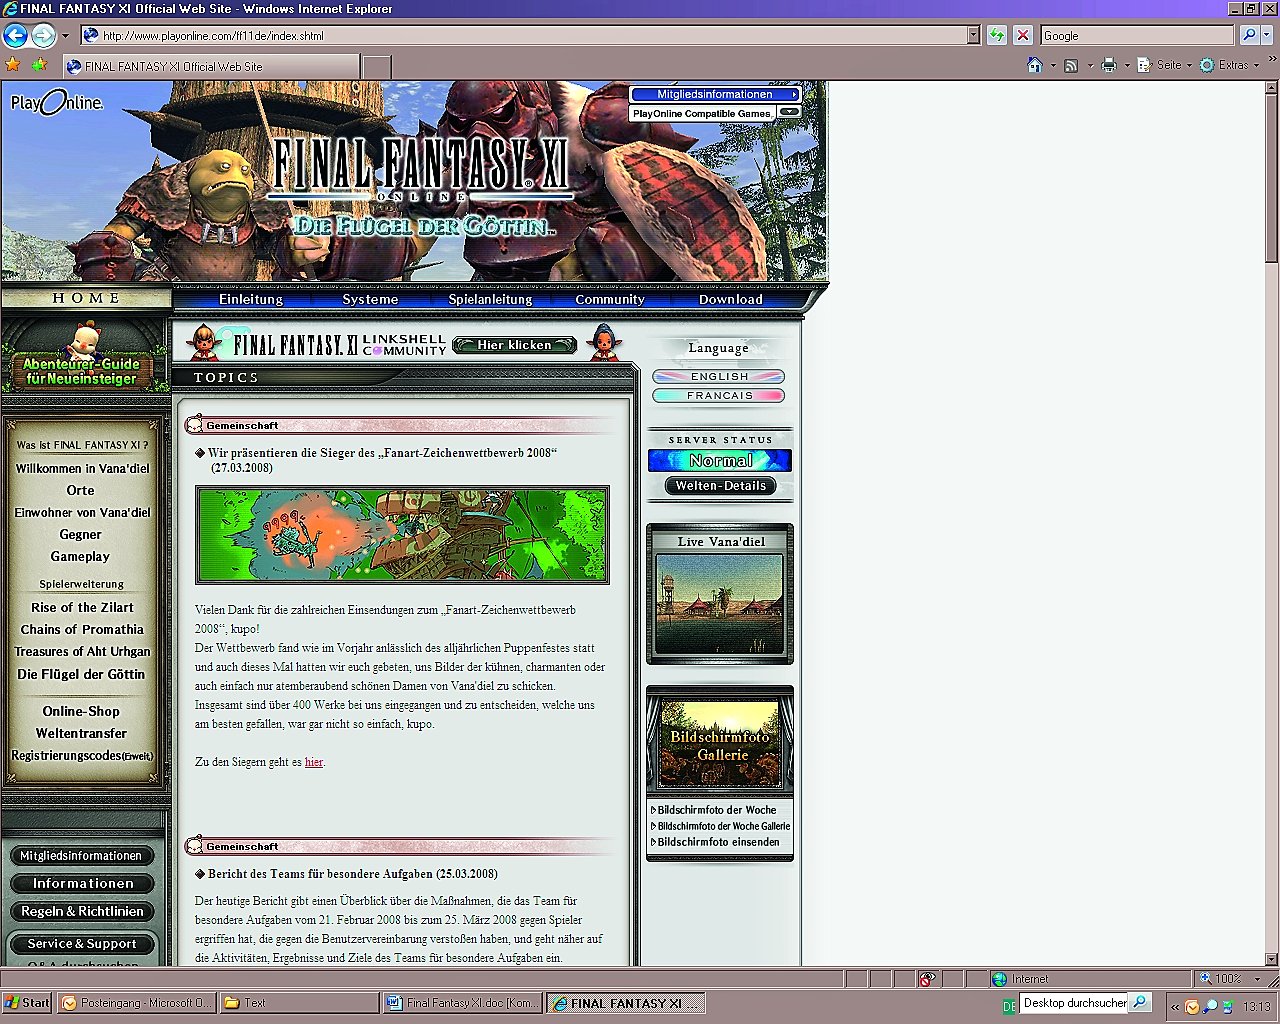
Task: Expand the address bar history dropdown
Action: tap(973, 36)
